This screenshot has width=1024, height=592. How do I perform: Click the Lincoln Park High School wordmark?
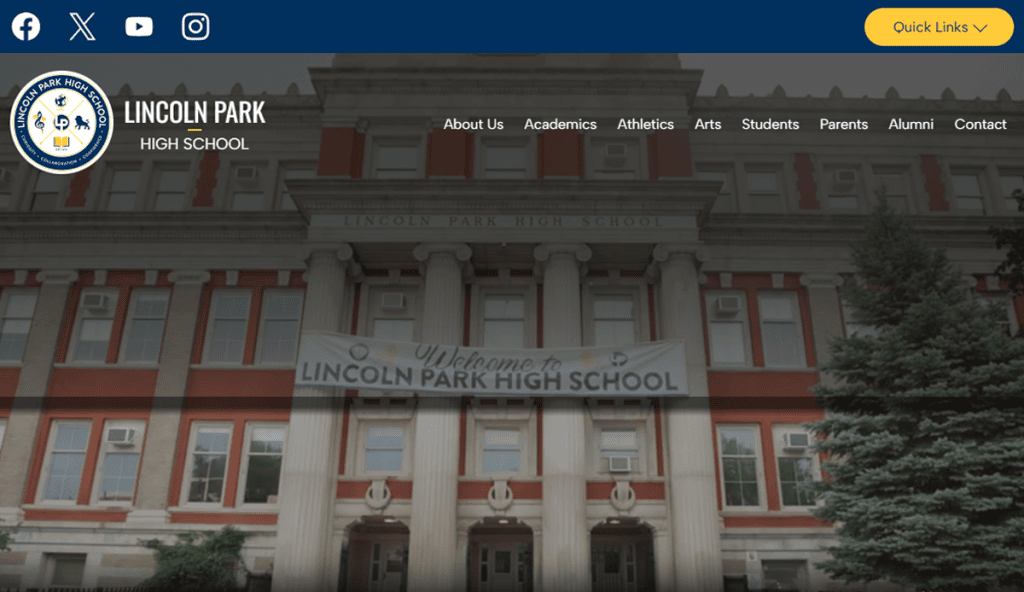pyautogui.click(x=195, y=126)
